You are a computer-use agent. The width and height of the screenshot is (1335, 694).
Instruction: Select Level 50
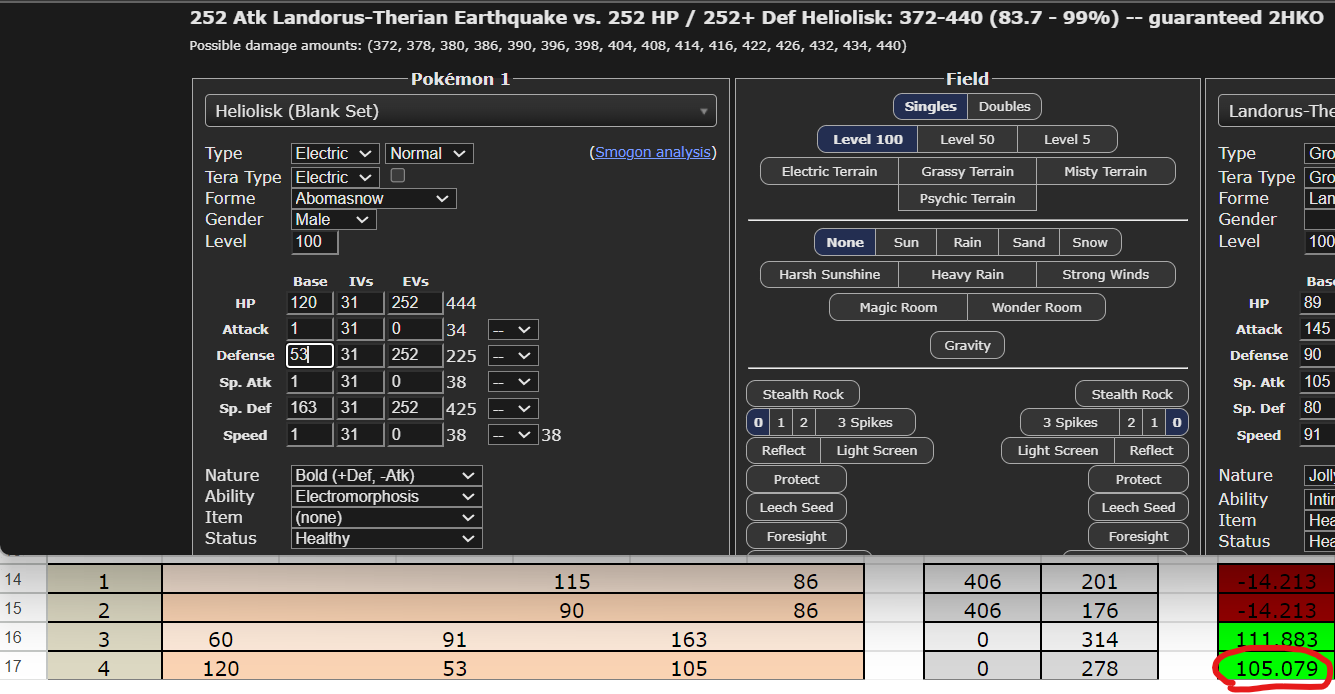pos(967,139)
